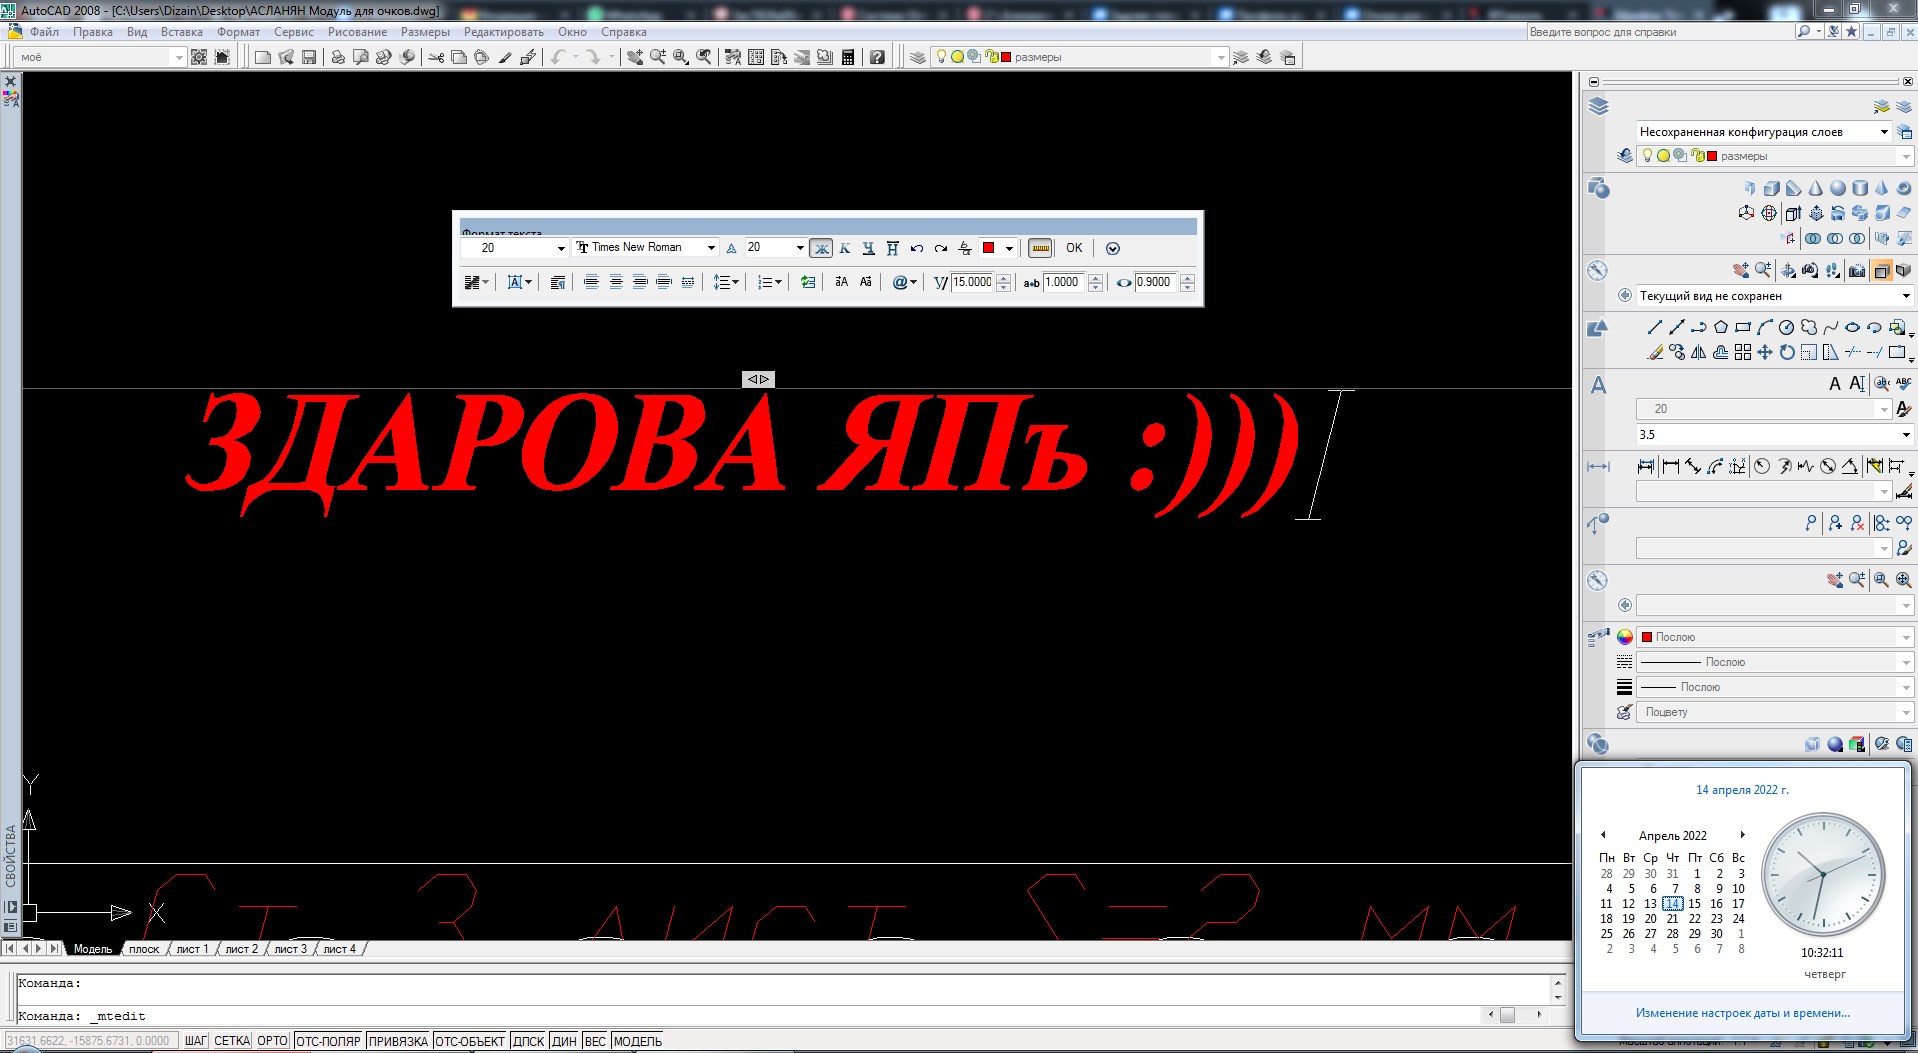The image size is (1918, 1053).
Task: Expand the text style 20 dropdown
Action: pos(561,248)
